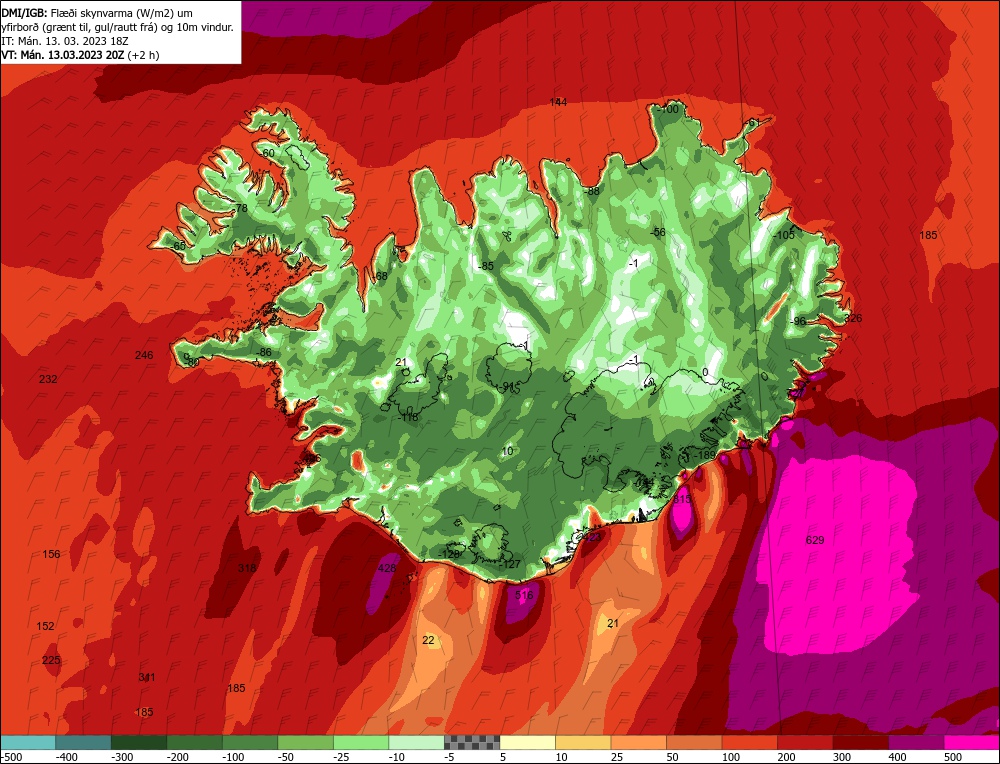Click the 246 value west of Iceland
The width and height of the screenshot is (1000, 764).
(x=144, y=355)
